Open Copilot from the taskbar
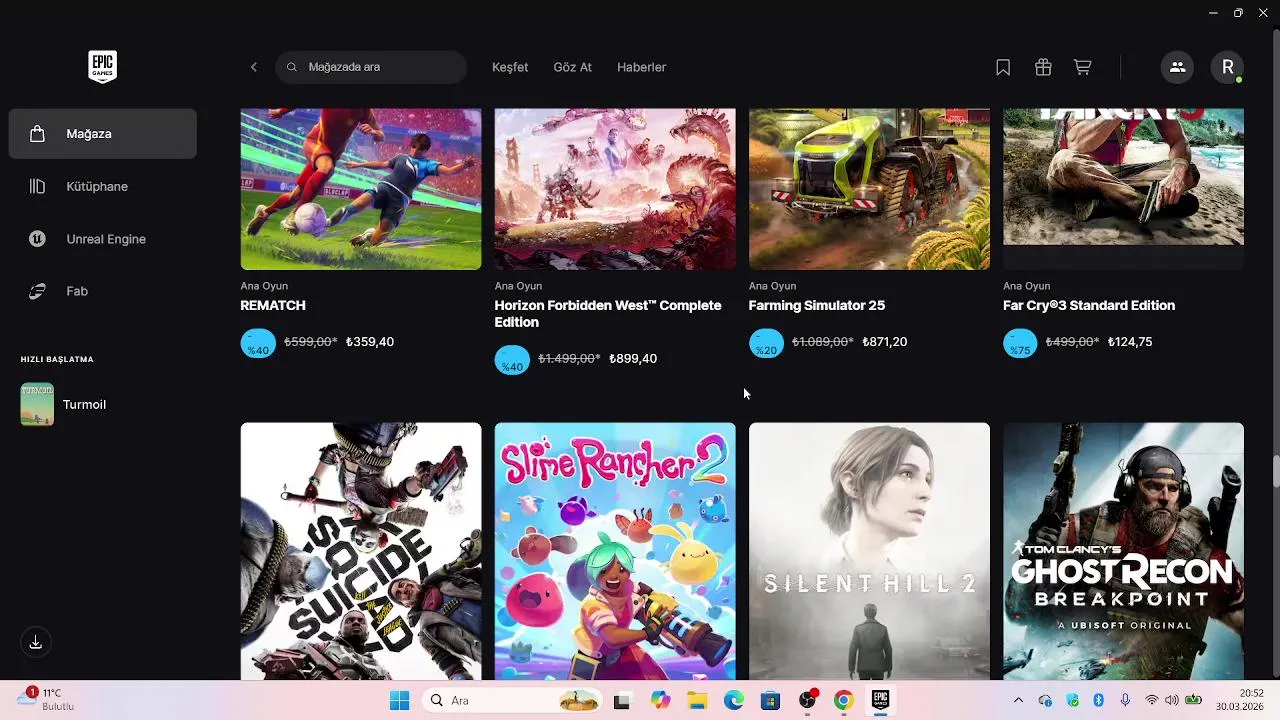The image size is (1280, 720). (x=659, y=701)
